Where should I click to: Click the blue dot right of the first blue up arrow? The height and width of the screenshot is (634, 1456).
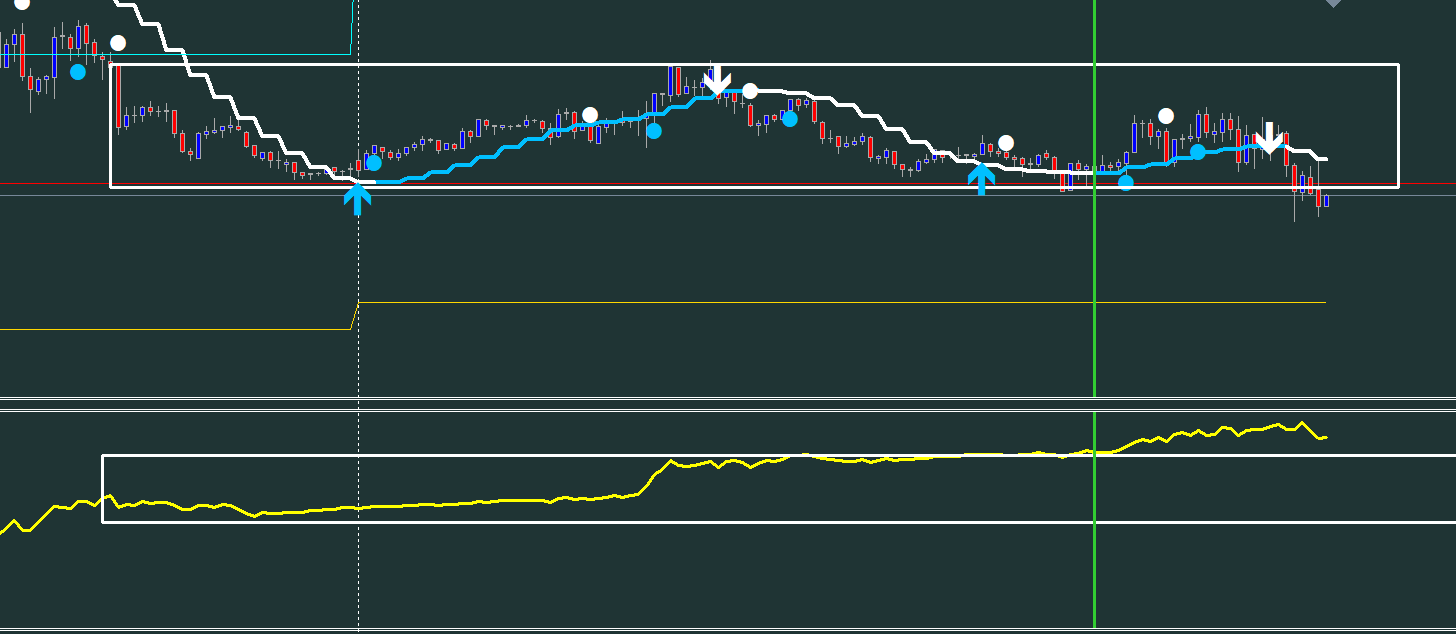373,162
